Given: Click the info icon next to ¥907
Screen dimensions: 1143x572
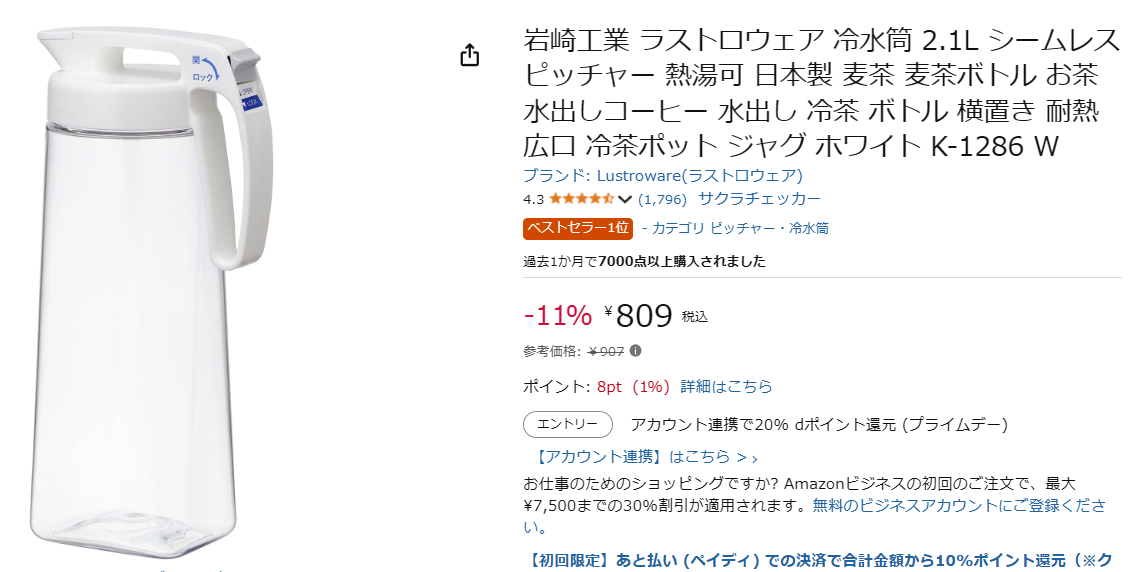Looking at the screenshot, I should (x=636, y=350).
